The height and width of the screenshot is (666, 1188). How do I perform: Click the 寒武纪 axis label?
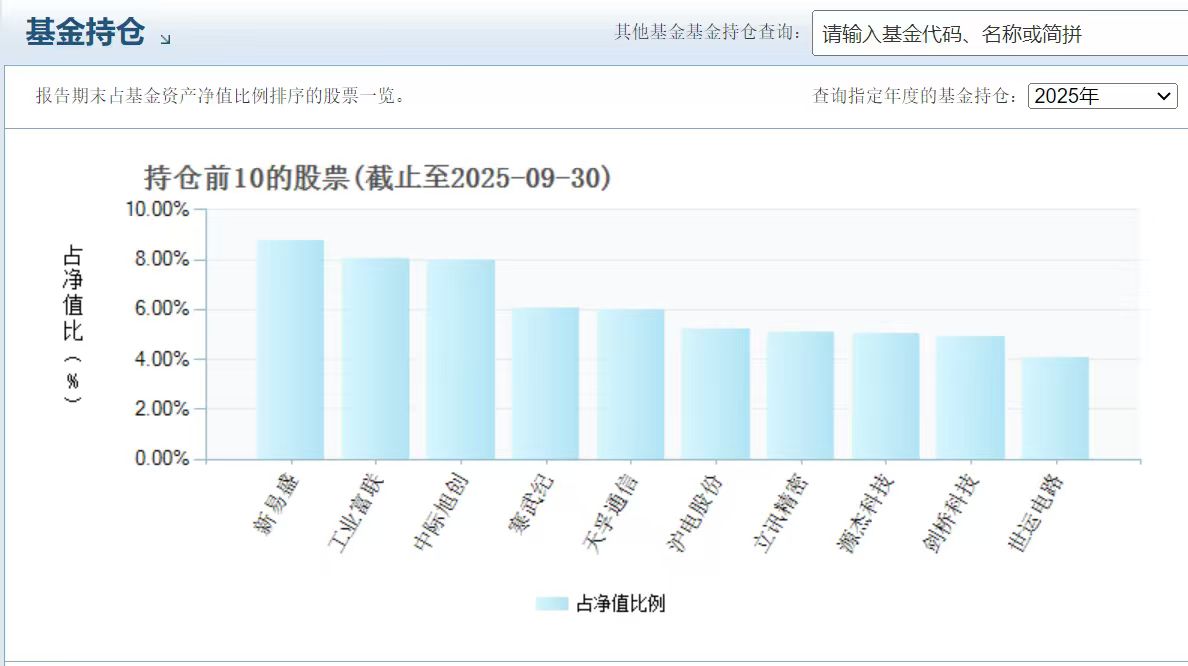531,504
